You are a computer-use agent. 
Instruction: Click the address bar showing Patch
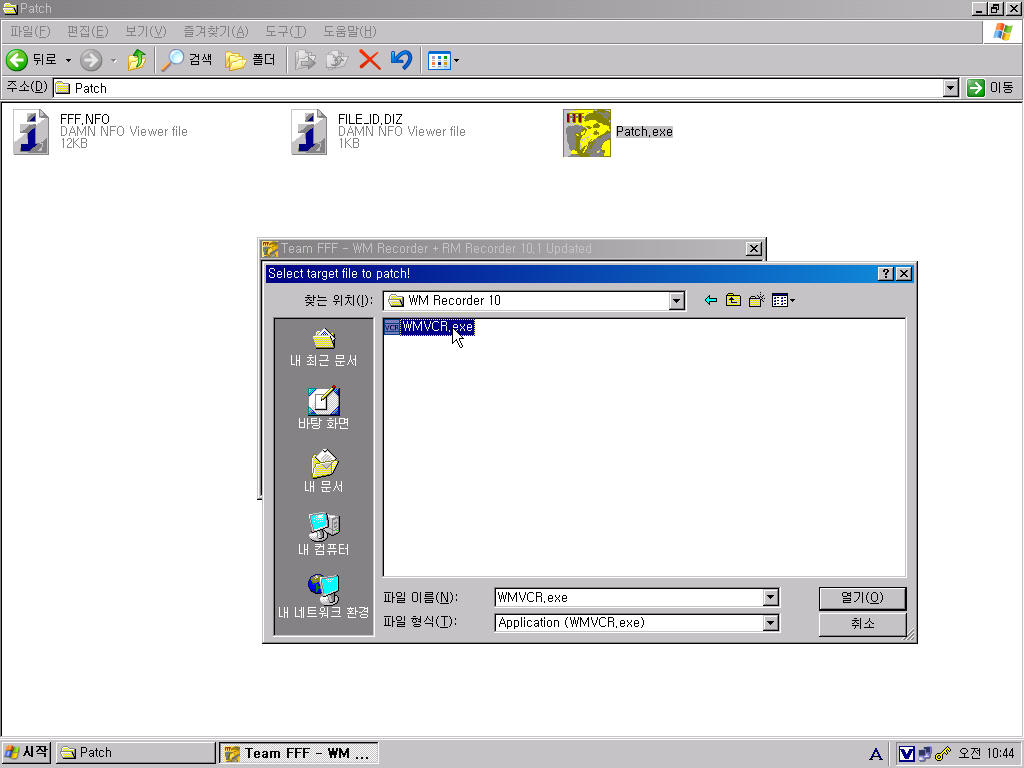click(498, 88)
